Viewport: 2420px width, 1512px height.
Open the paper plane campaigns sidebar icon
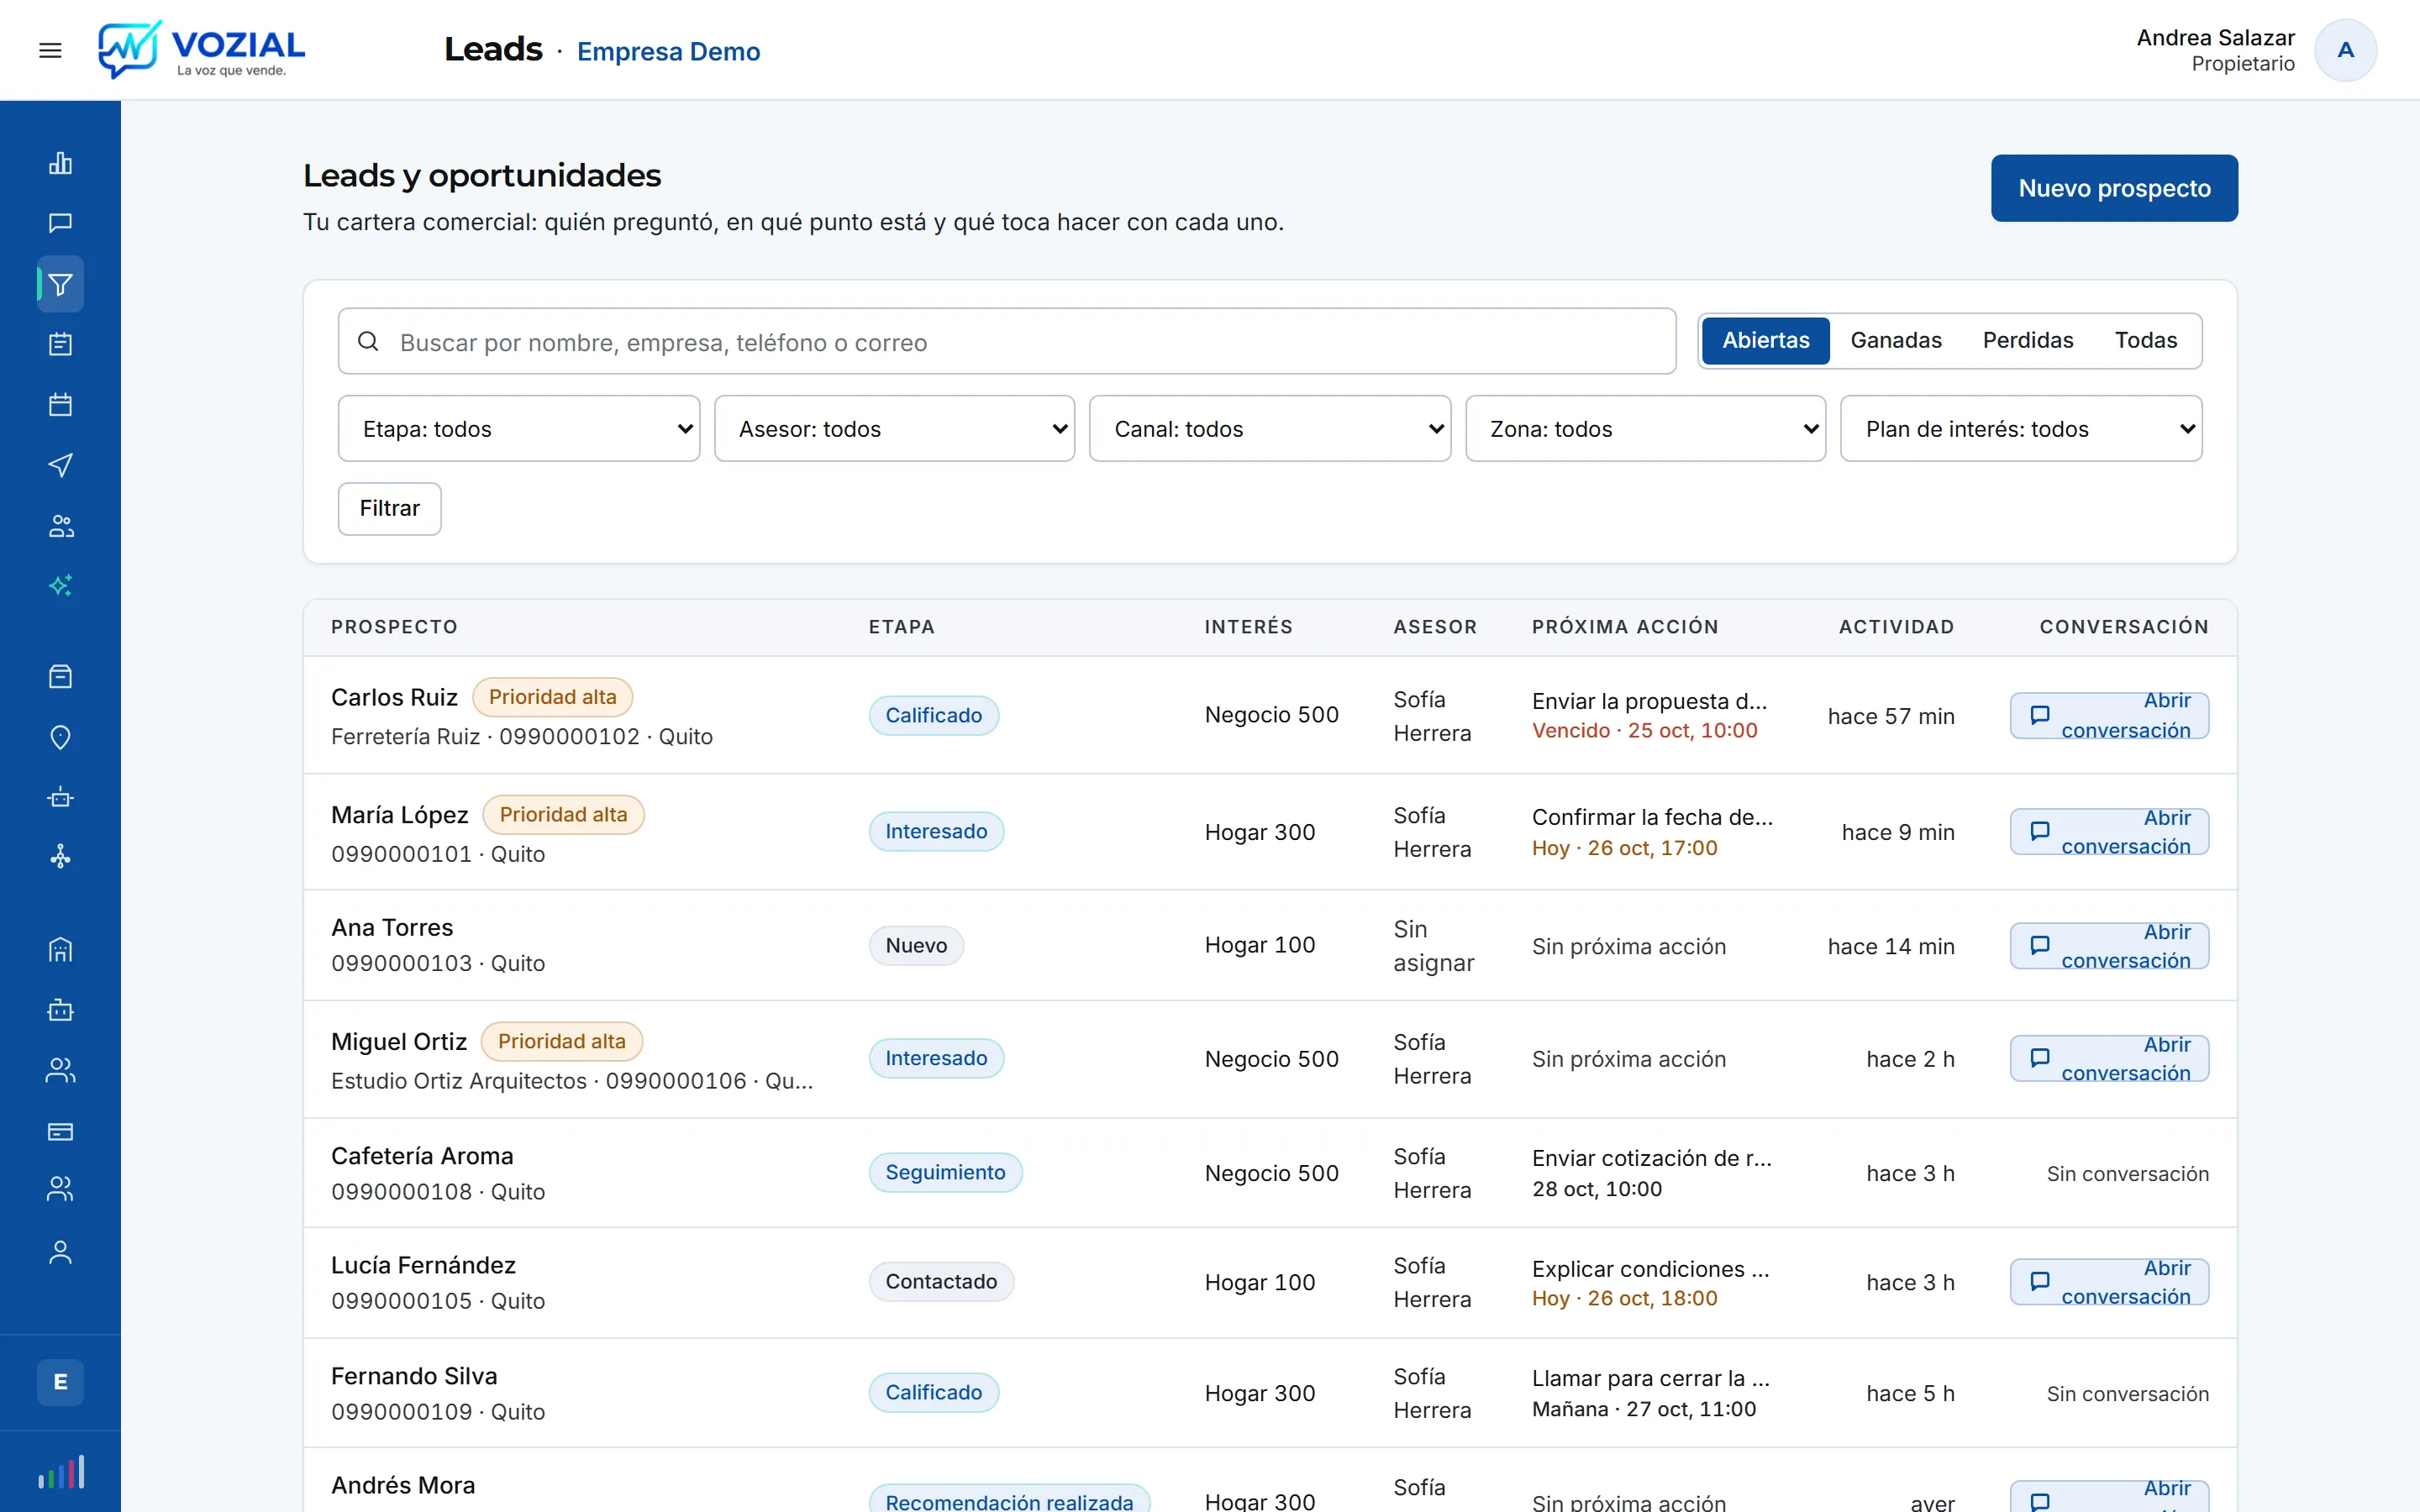tap(60, 465)
